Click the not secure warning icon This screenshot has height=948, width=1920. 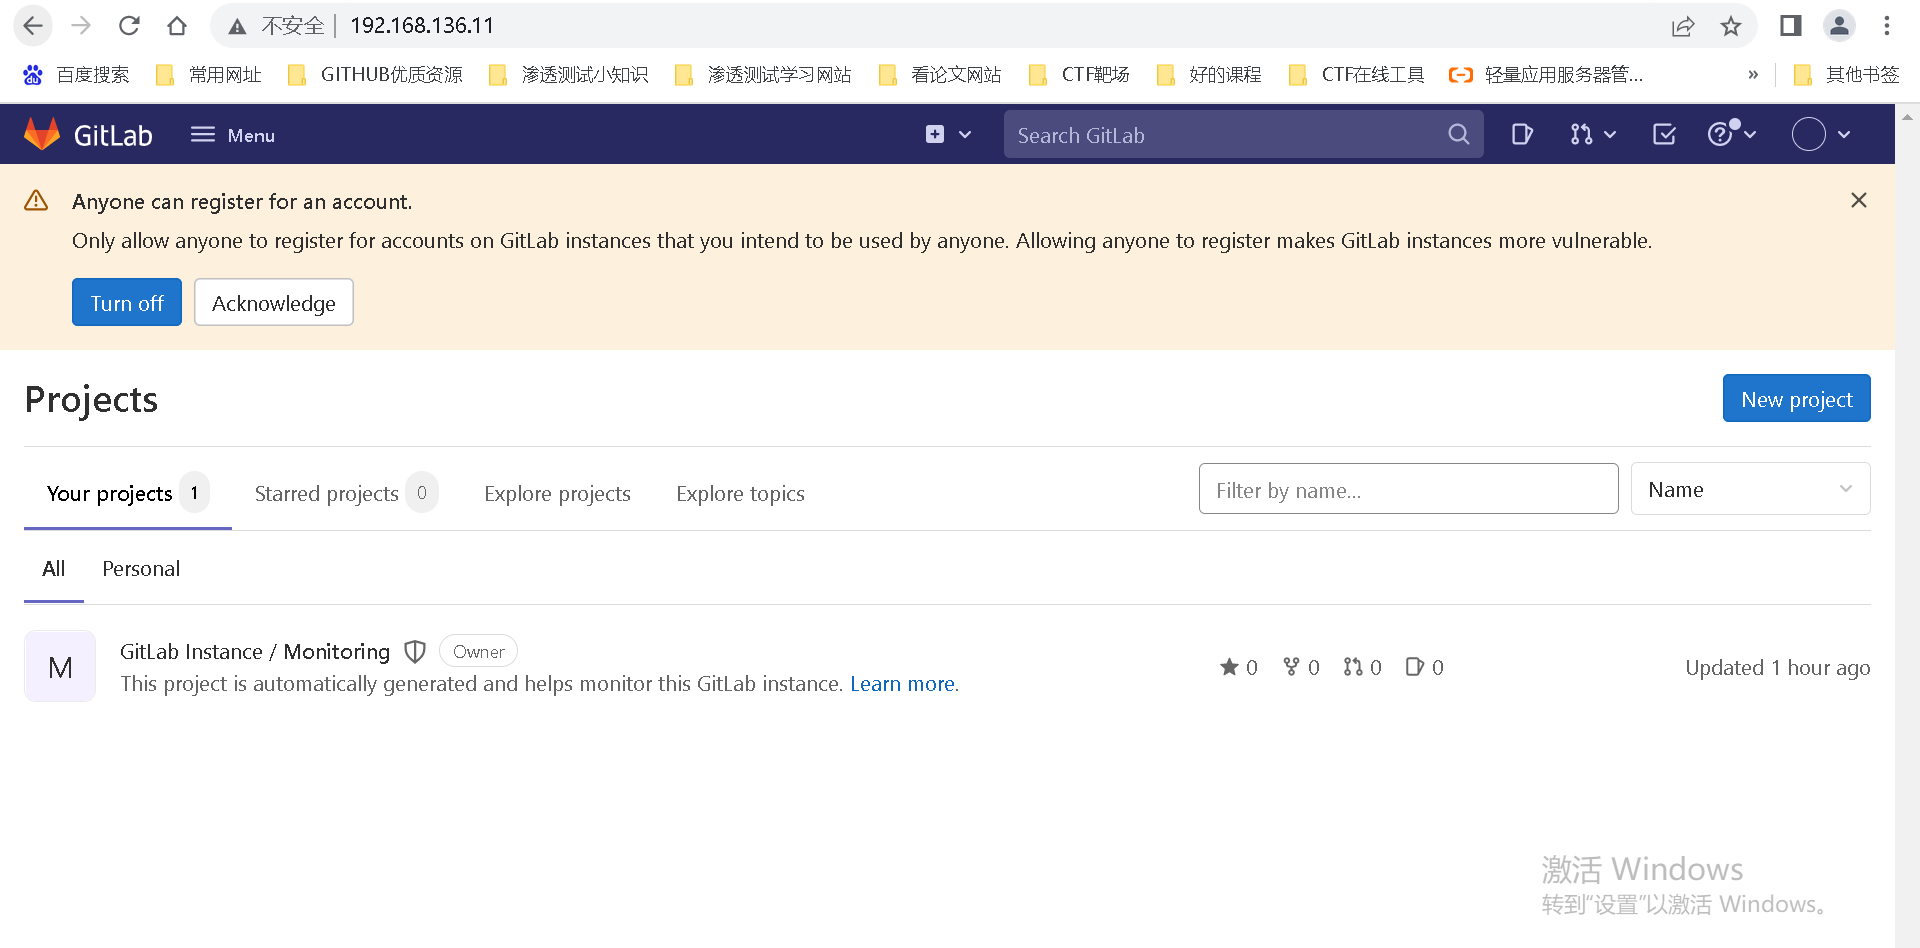(x=237, y=26)
